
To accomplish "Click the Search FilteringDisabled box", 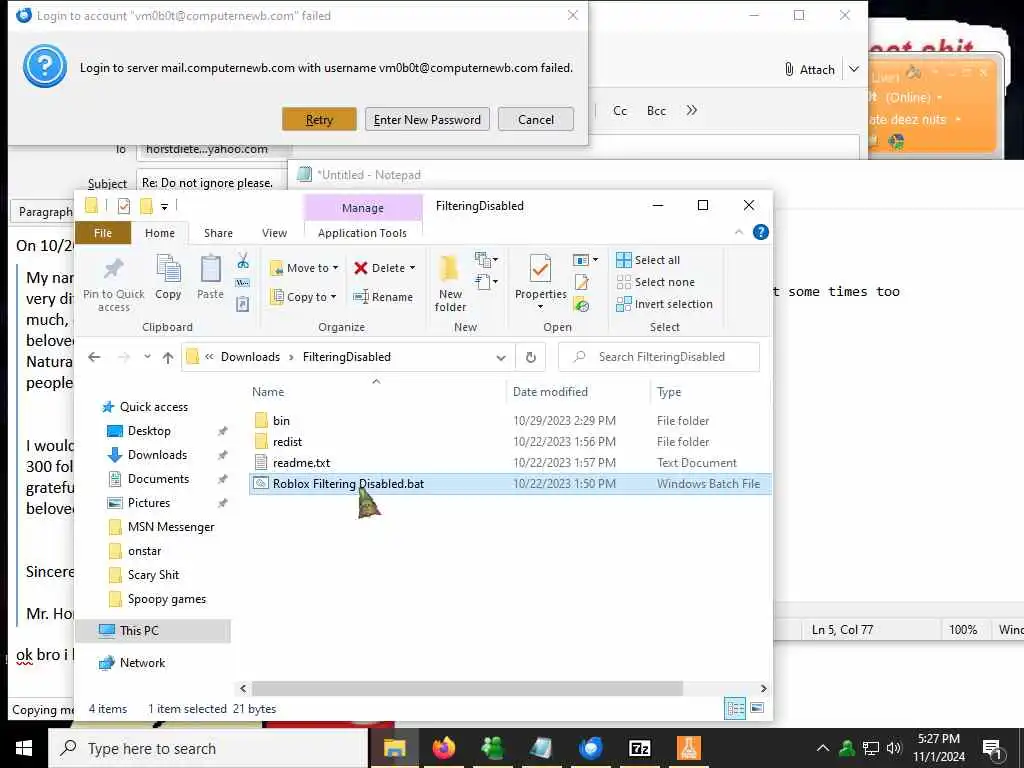I will [x=659, y=357].
